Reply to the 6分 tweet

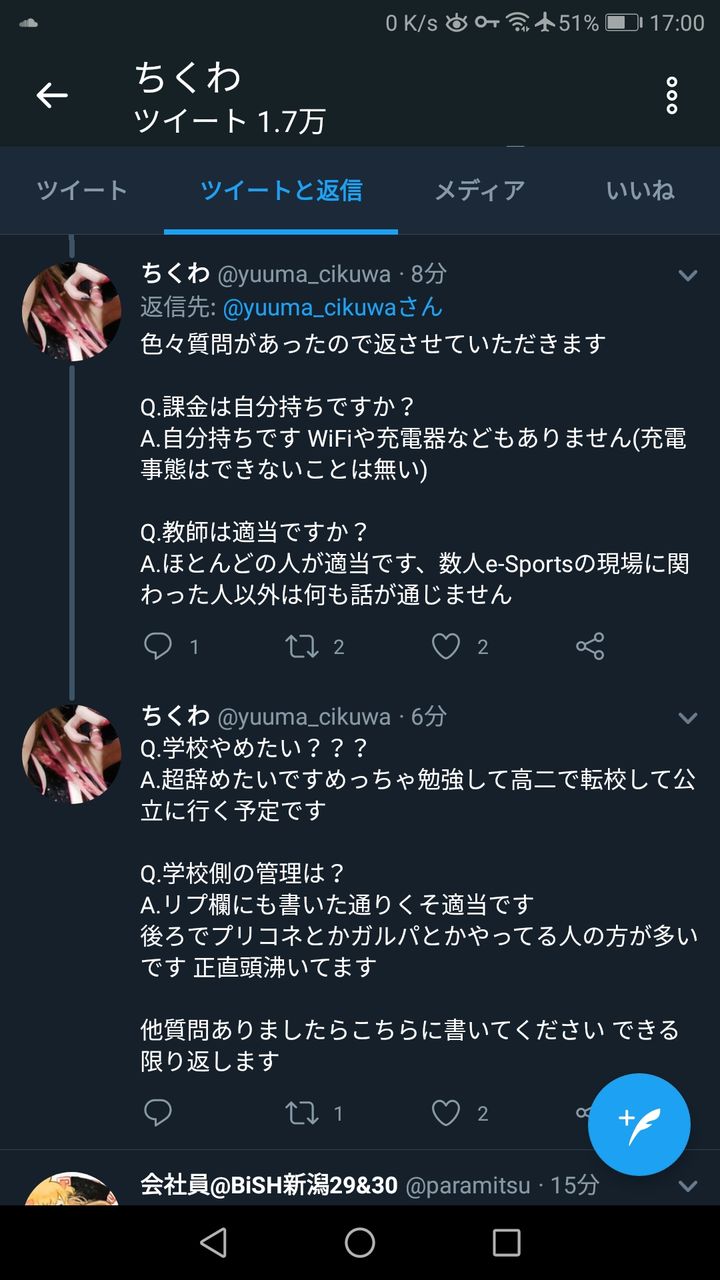click(x=158, y=1112)
